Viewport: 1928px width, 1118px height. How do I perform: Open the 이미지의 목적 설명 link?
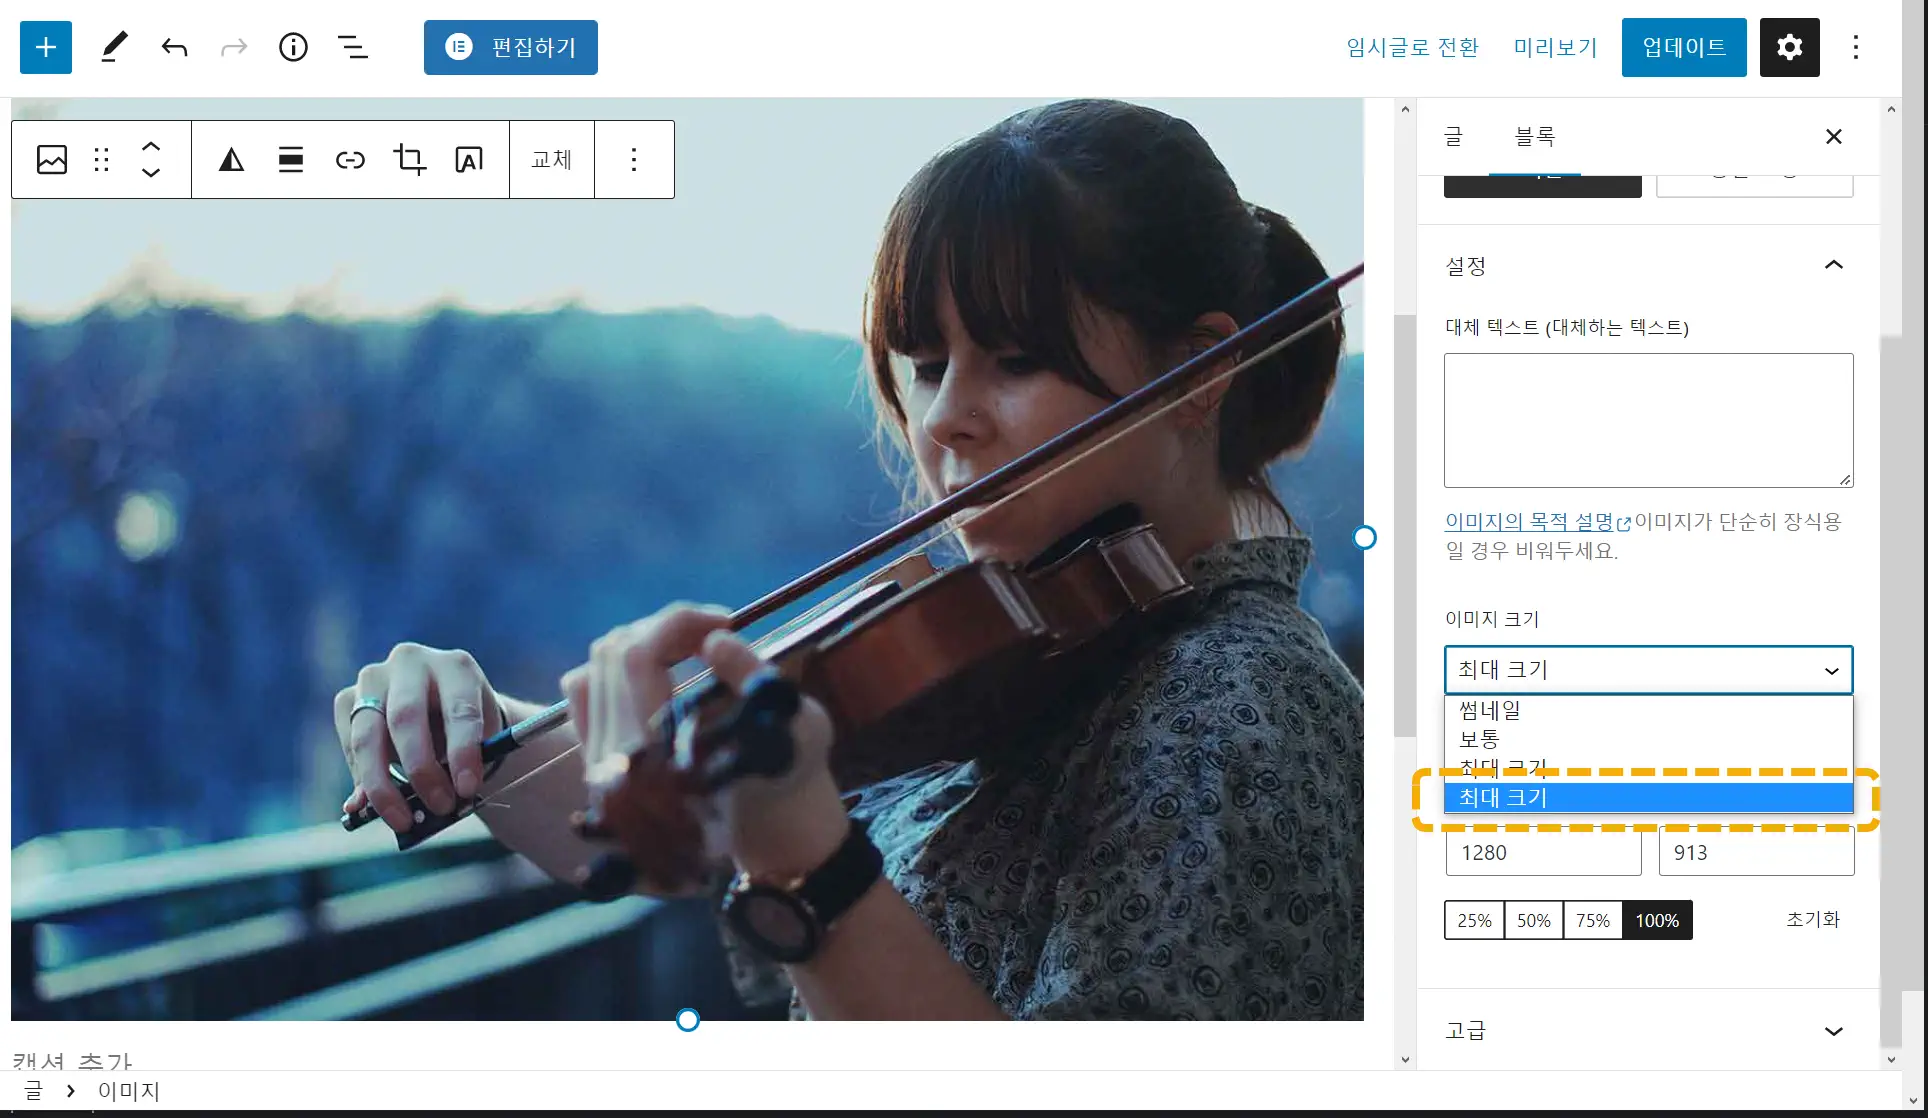(x=1530, y=522)
